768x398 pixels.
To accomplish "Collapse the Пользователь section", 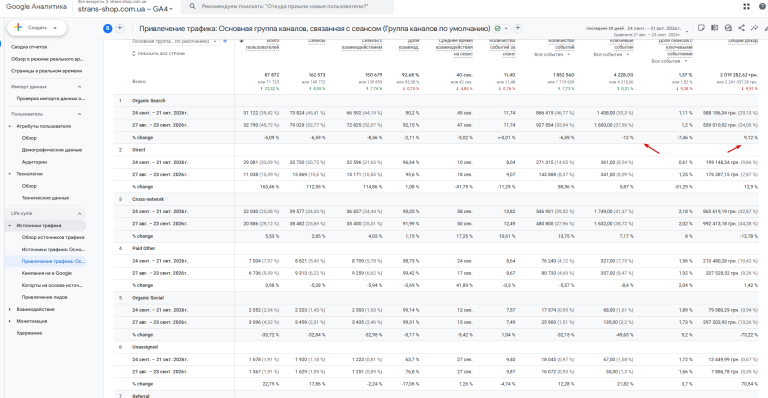I will coord(79,114).
